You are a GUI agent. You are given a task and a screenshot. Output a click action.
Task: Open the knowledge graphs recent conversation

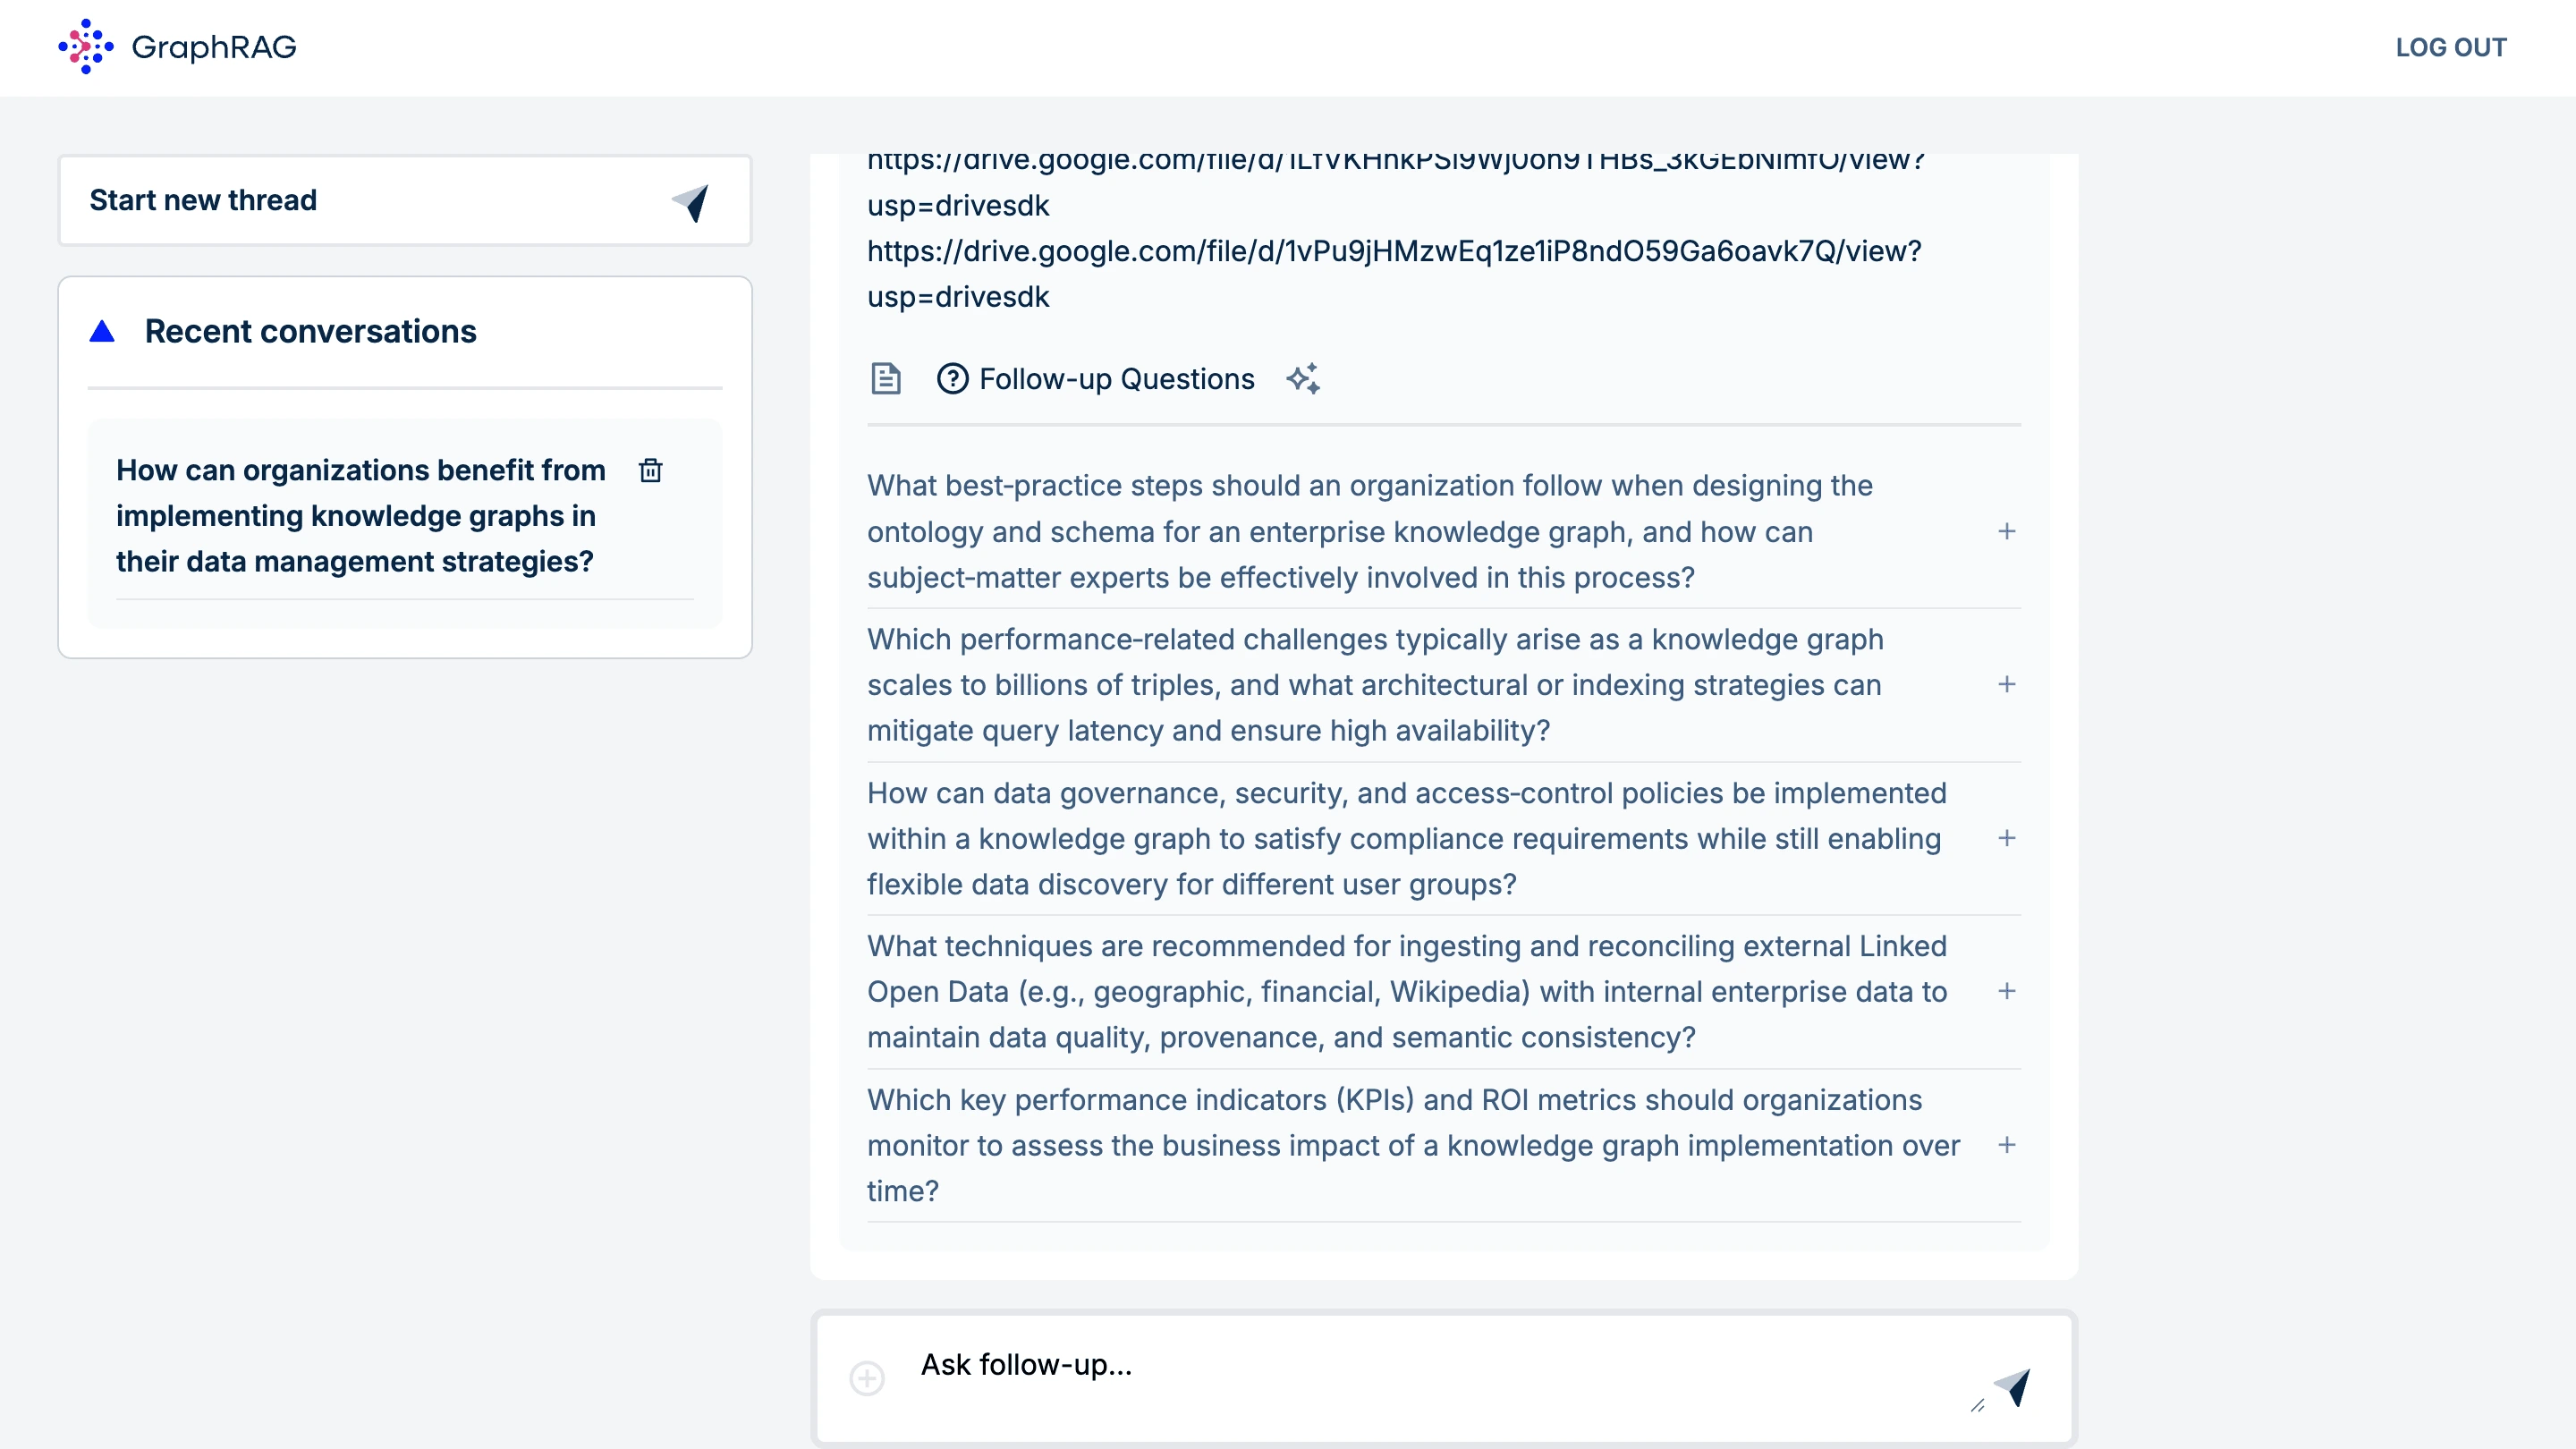click(x=360, y=515)
